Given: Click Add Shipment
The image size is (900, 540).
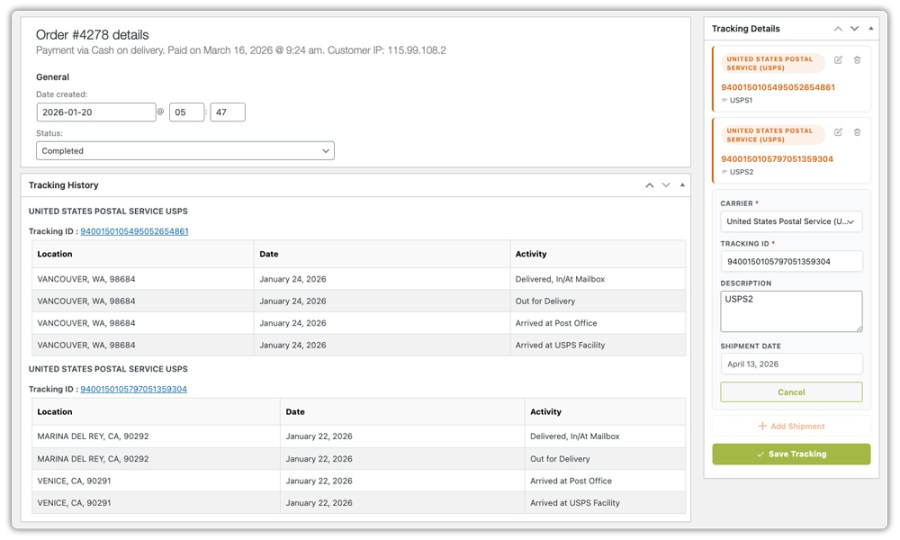Looking at the screenshot, I should click(x=791, y=426).
